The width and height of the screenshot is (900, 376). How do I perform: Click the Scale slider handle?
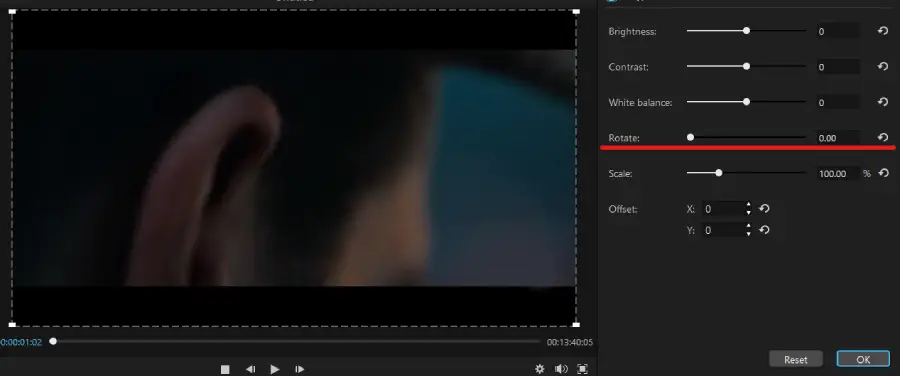[719, 173]
